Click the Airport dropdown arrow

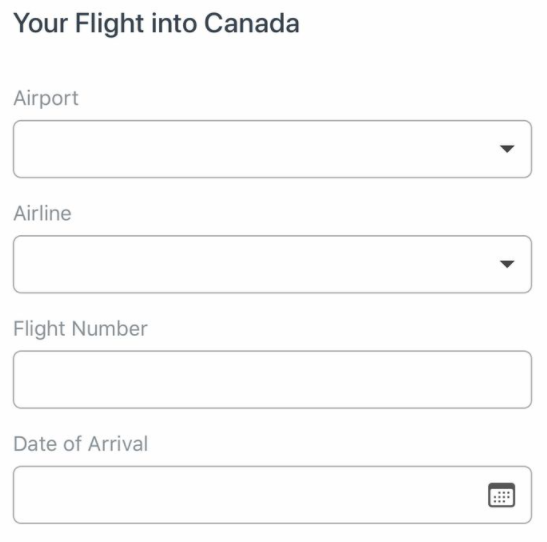[x=507, y=149]
